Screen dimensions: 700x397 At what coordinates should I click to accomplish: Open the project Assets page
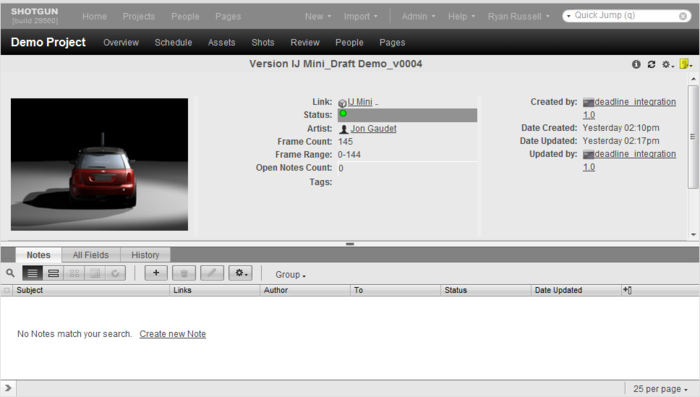(x=221, y=42)
